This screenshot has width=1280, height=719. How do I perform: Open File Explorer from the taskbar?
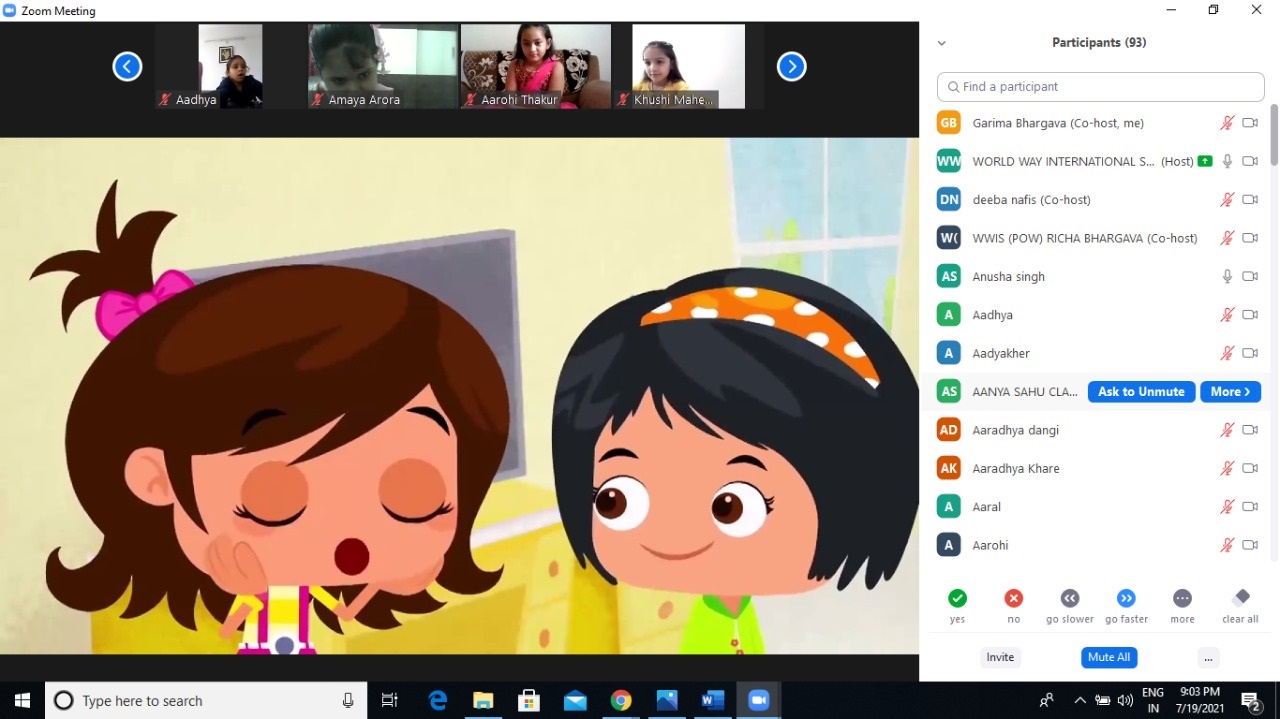483,701
